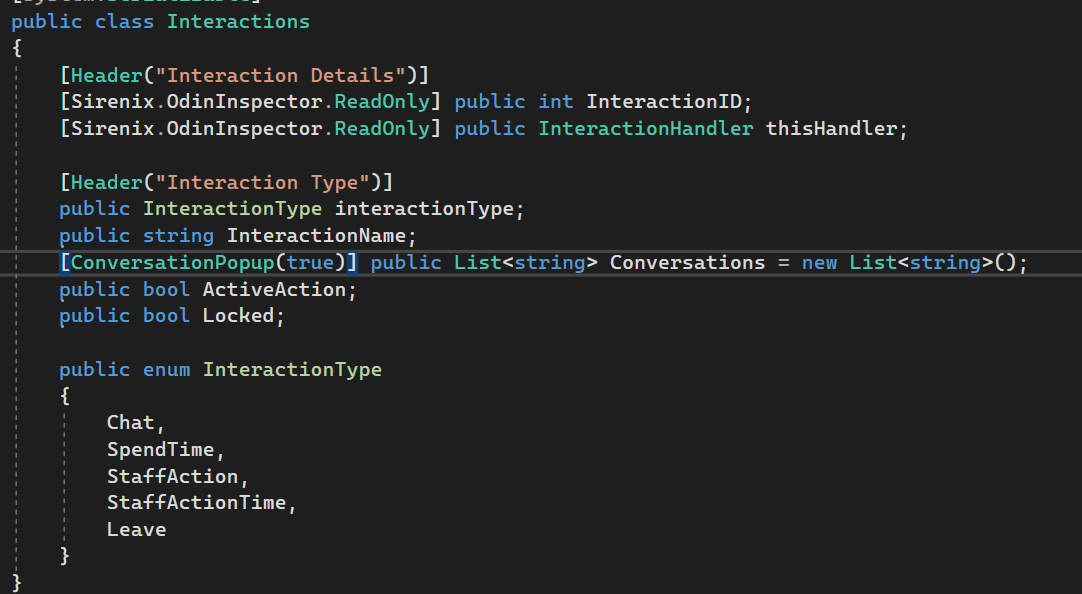Click the Locked field name

tap(238, 316)
